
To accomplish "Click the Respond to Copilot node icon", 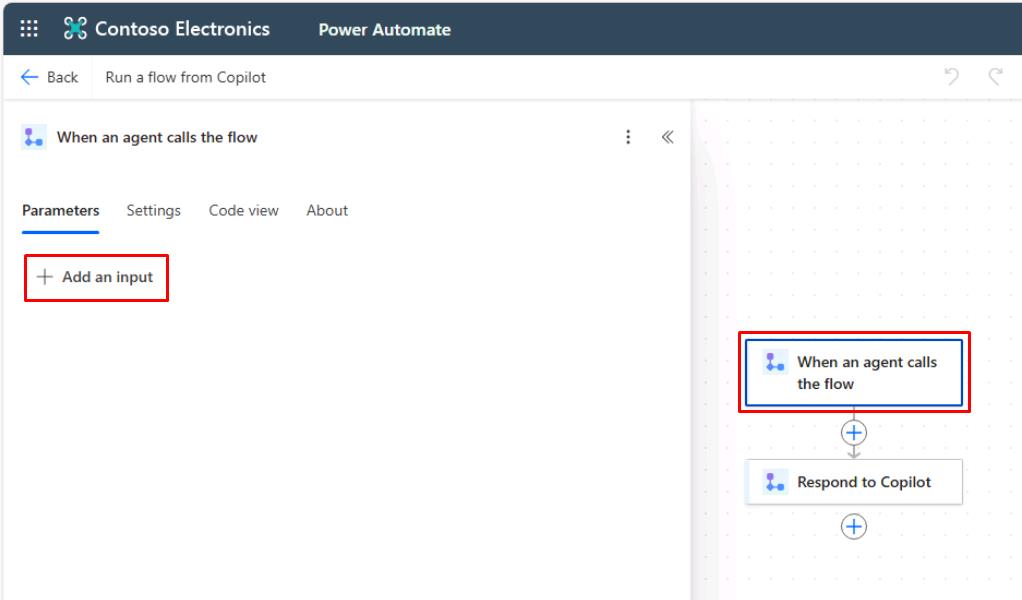I will pyautogui.click(x=775, y=482).
